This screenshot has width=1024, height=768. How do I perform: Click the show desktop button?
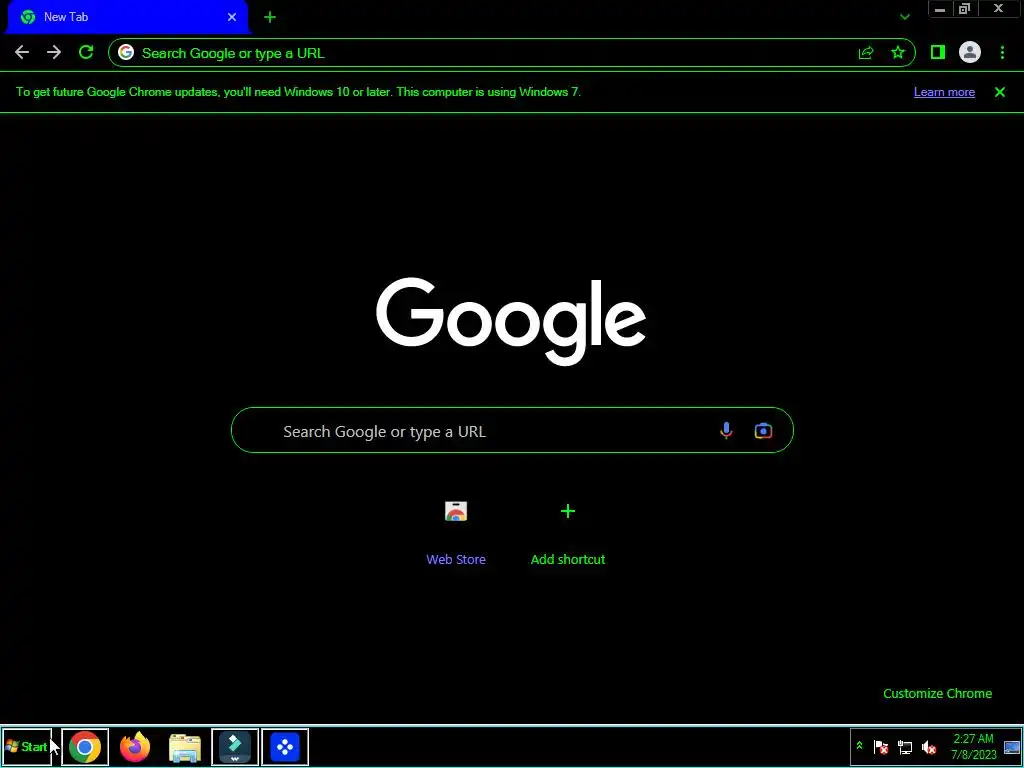click(x=1012, y=747)
